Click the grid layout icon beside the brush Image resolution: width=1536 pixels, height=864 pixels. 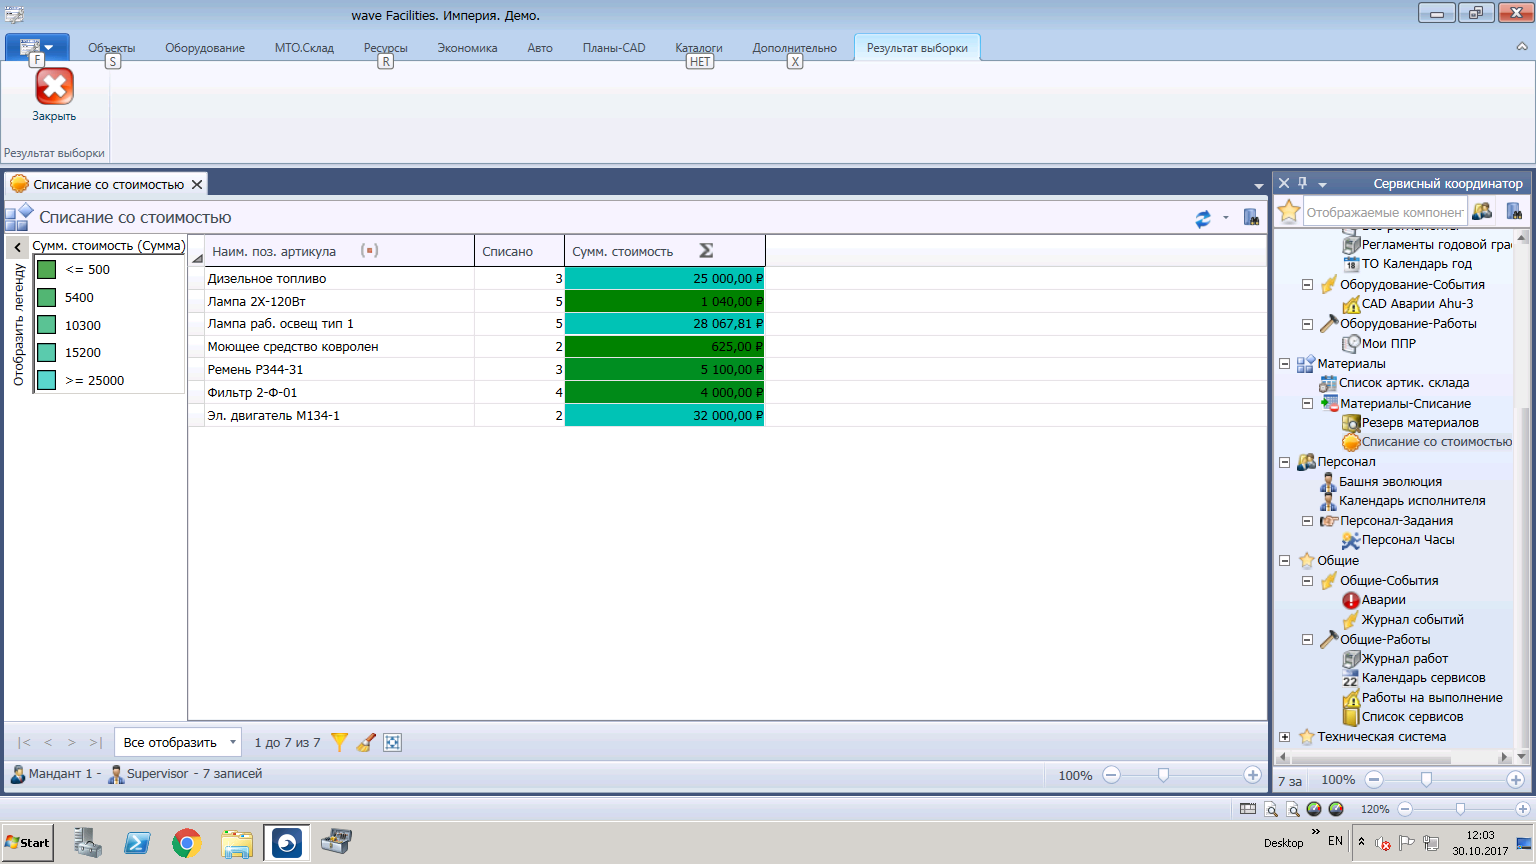coord(393,742)
